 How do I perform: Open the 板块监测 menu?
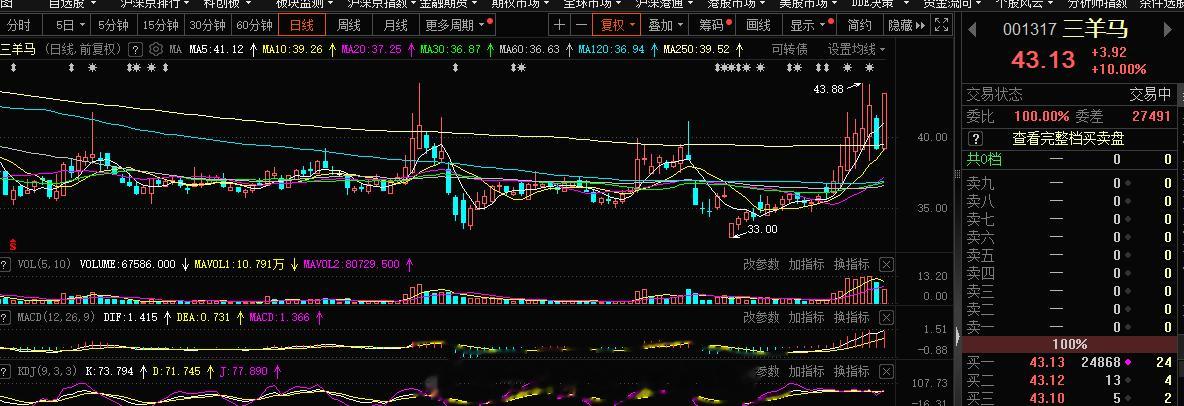click(305, 4)
